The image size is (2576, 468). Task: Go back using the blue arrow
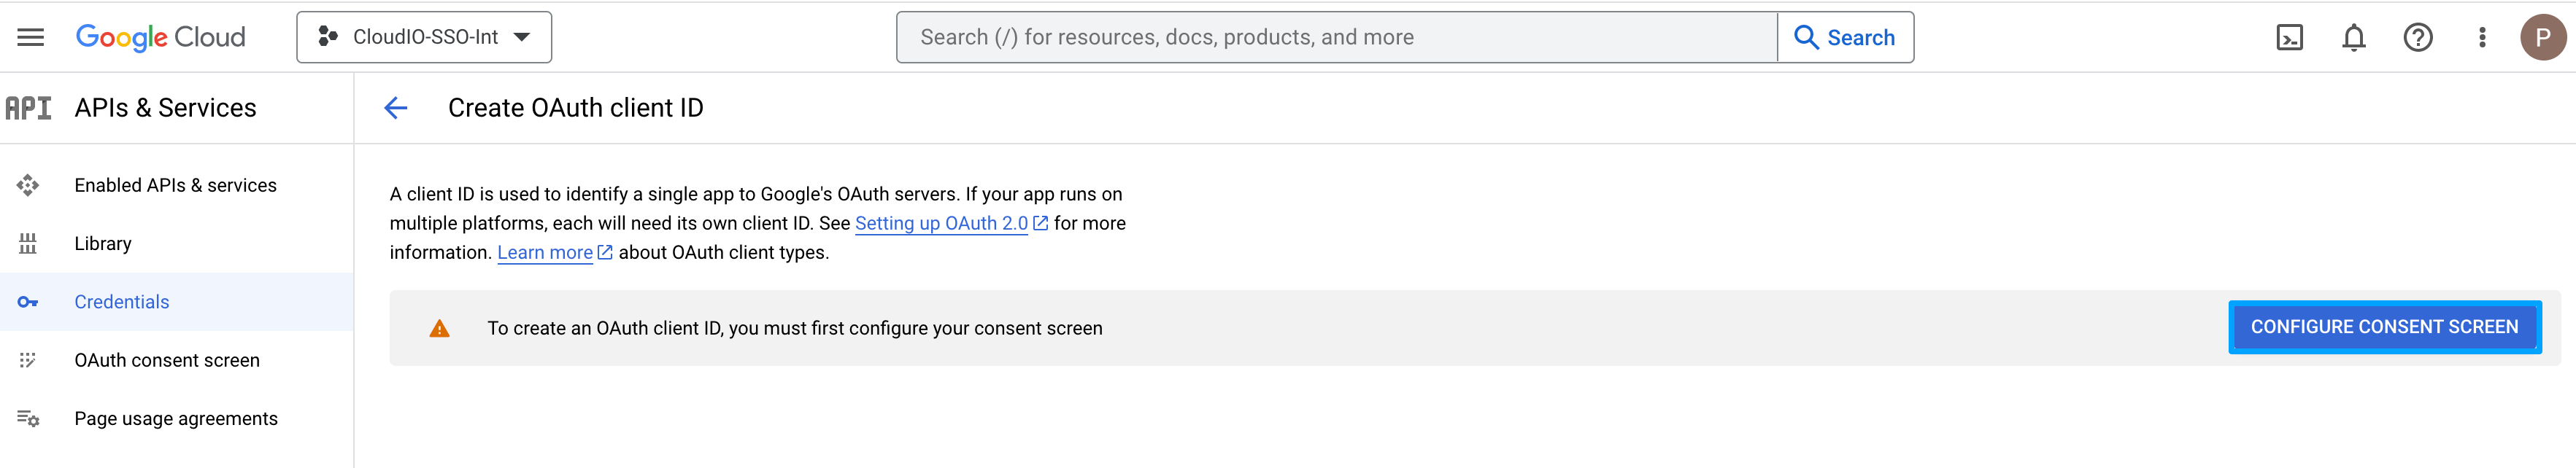click(x=396, y=108)
